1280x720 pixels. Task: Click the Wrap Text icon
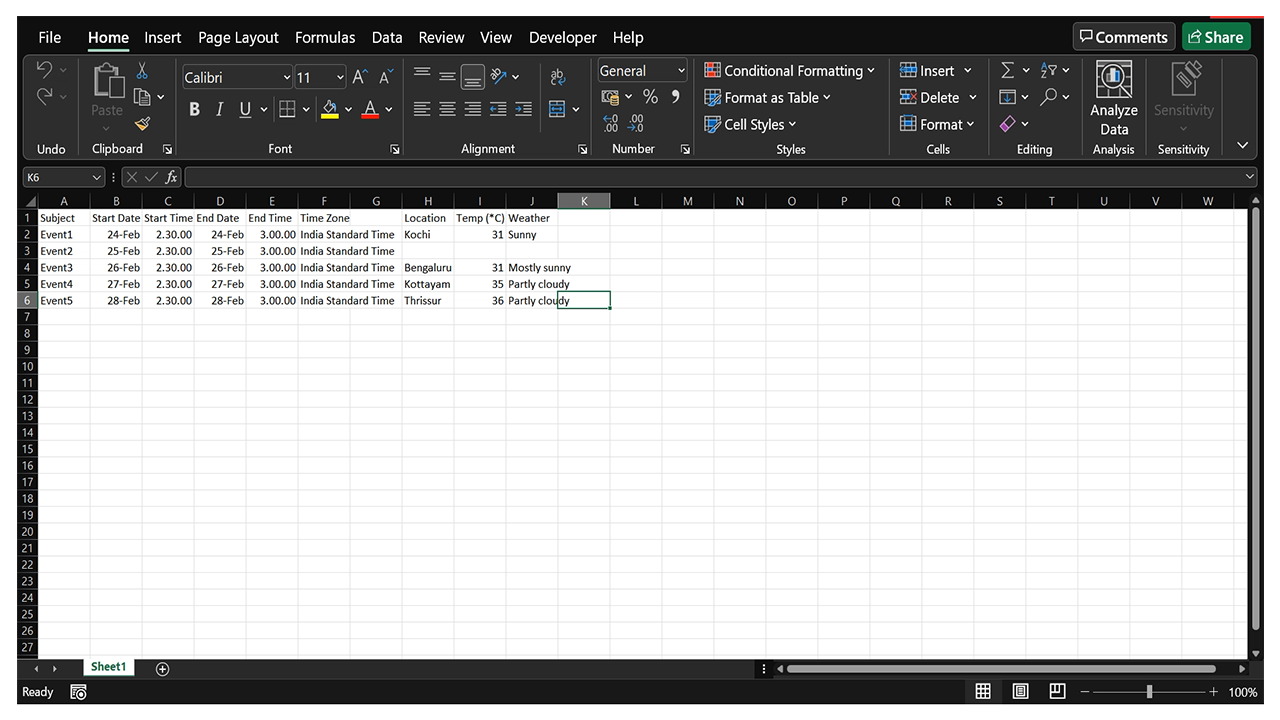coord(558,77)
